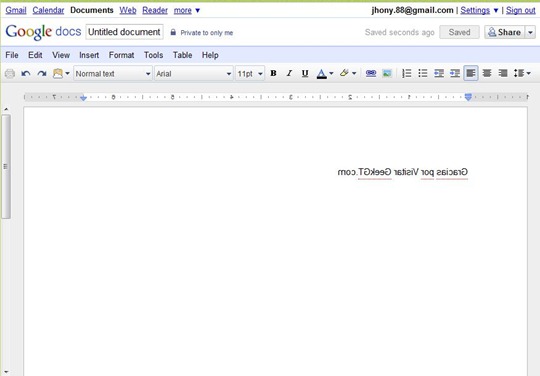Open the Normal text style dropdown
Viewport: 540px width, 376px height.
point(113,74)
